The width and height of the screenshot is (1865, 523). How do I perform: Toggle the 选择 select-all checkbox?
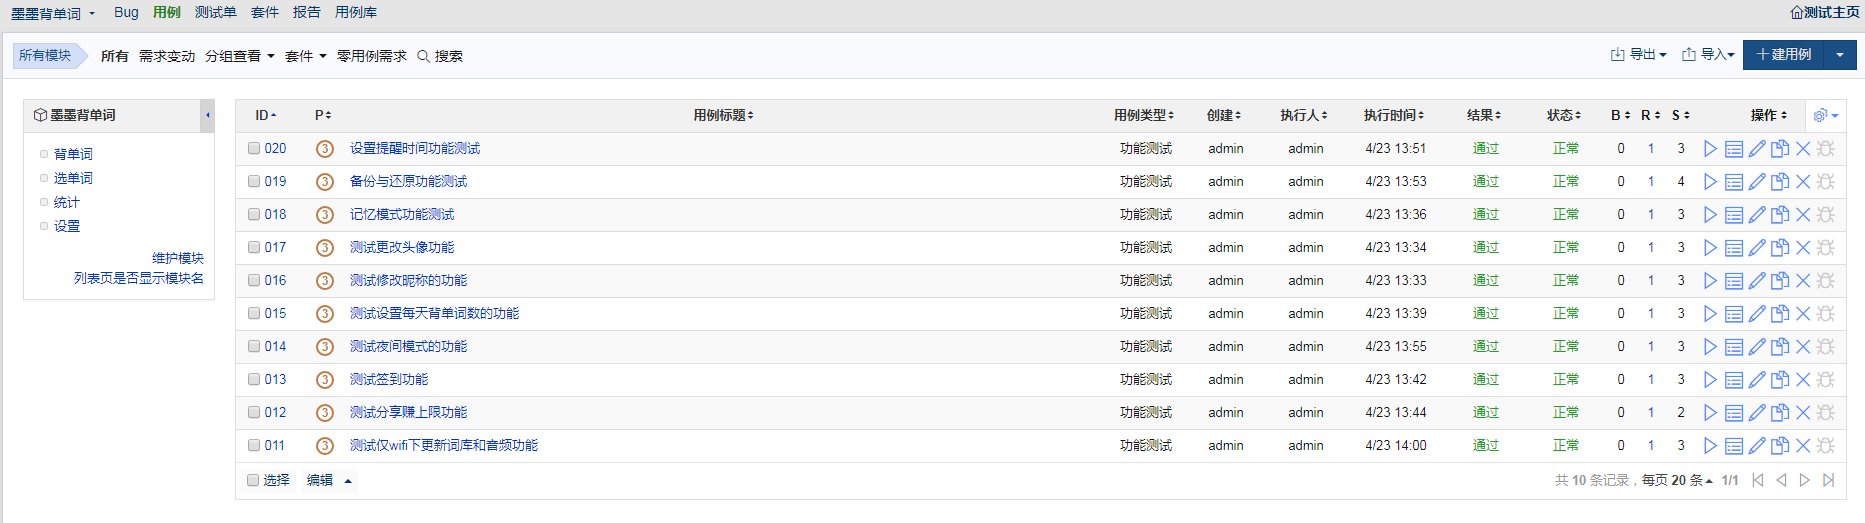(x=253, y=481)
